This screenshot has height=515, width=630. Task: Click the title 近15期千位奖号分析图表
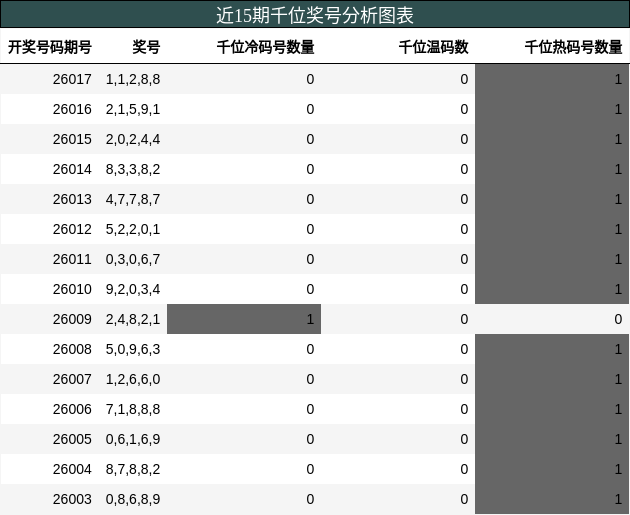tap(315, 15)
